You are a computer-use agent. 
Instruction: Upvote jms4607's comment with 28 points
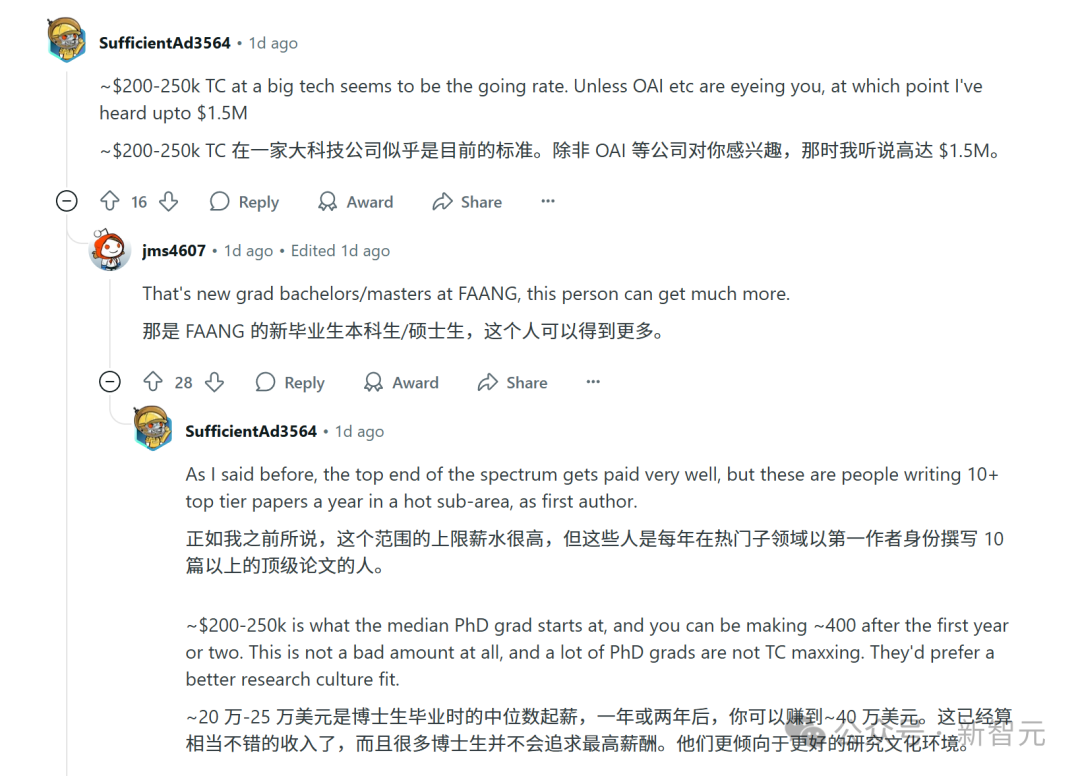click(153, 382)
